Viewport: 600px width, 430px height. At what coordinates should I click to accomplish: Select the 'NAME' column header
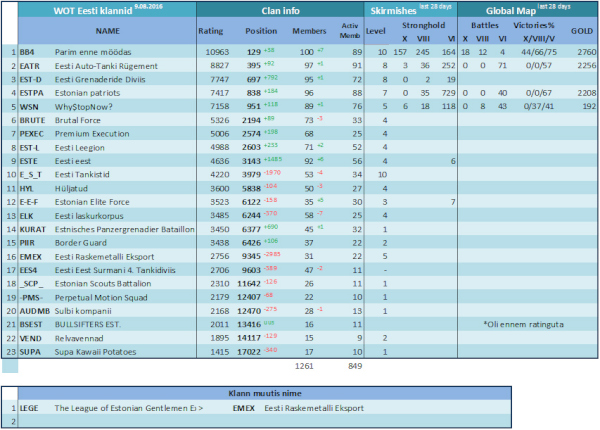coord(108,31)
